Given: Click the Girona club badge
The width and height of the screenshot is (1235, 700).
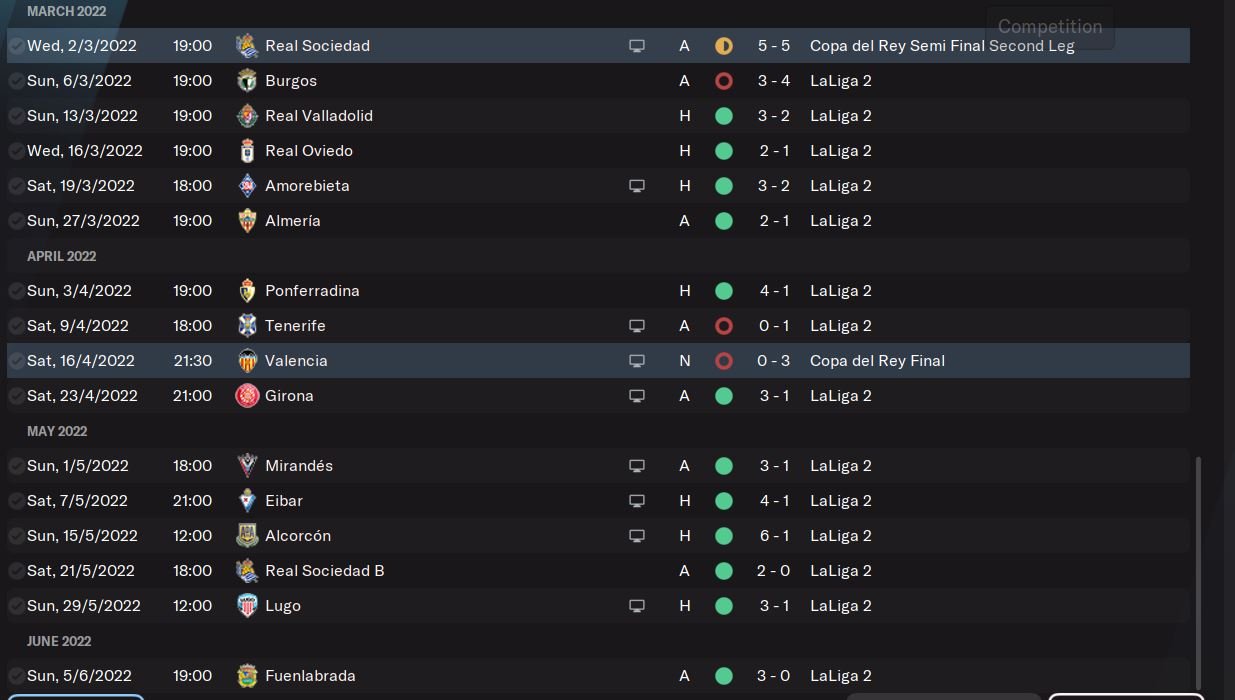Looking at the screenshot, I should pyautogui.click(x=247, y=396).
